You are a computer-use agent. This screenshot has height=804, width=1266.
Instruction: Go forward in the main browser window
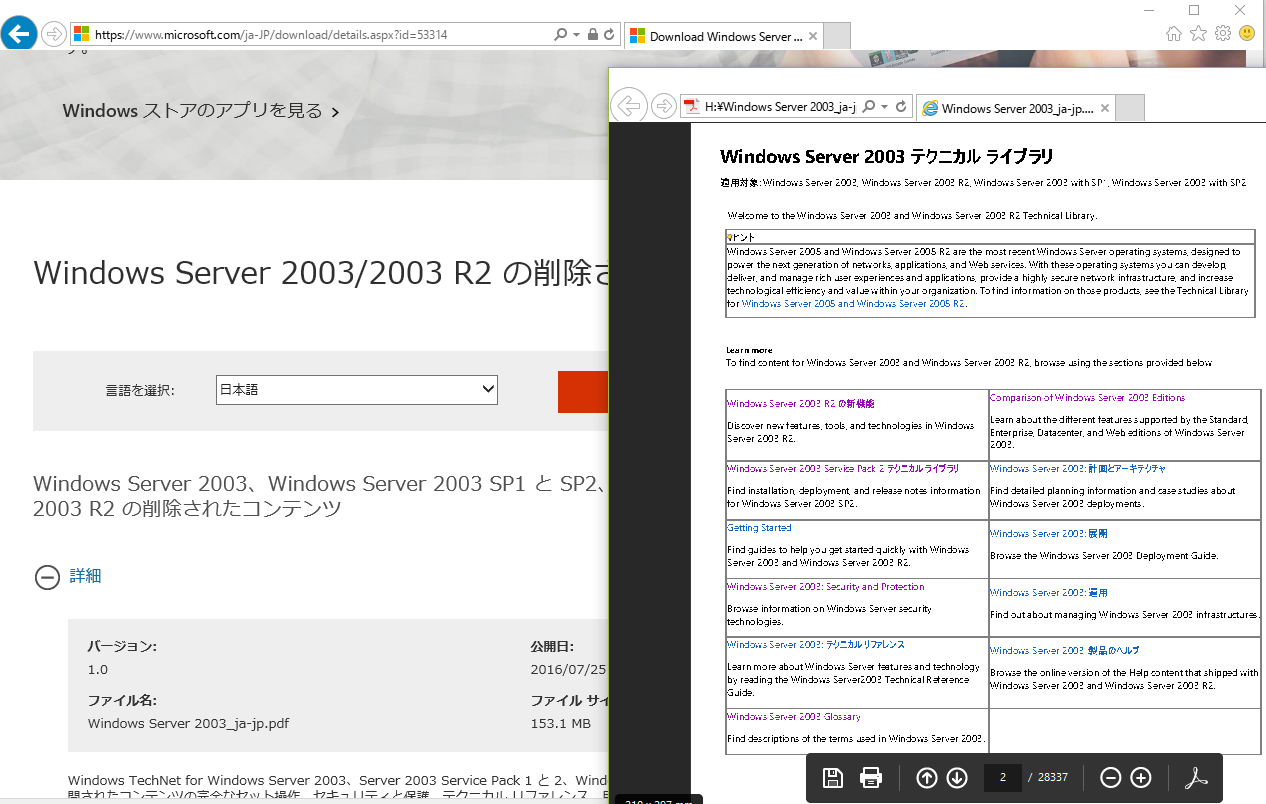click(54, 34)
